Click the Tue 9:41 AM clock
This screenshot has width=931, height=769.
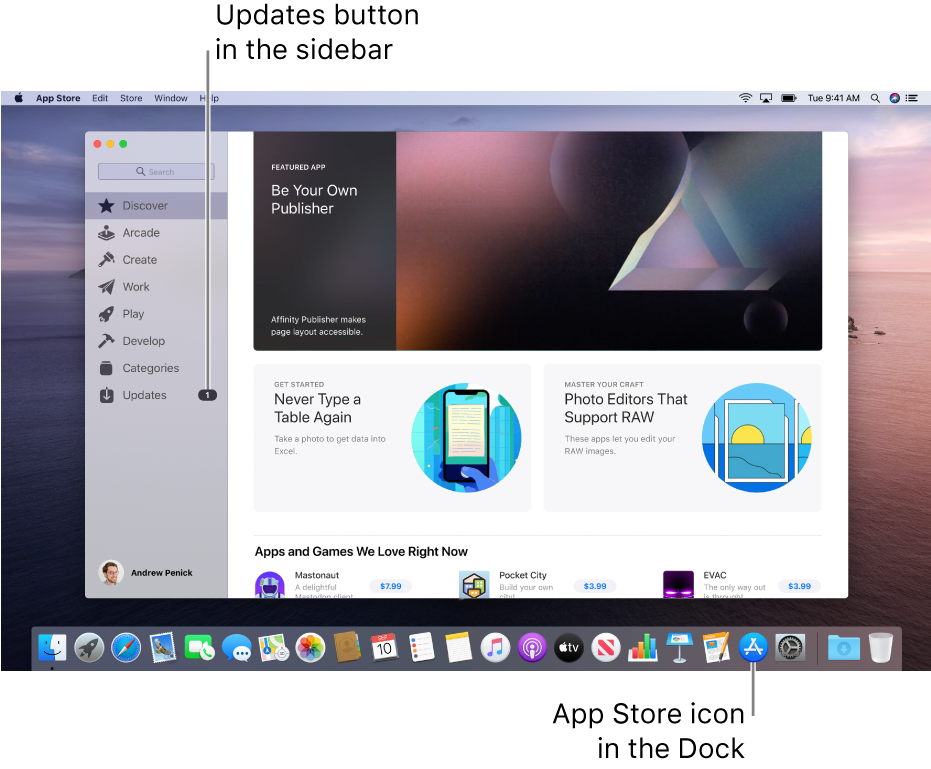(x=833, y=98)
